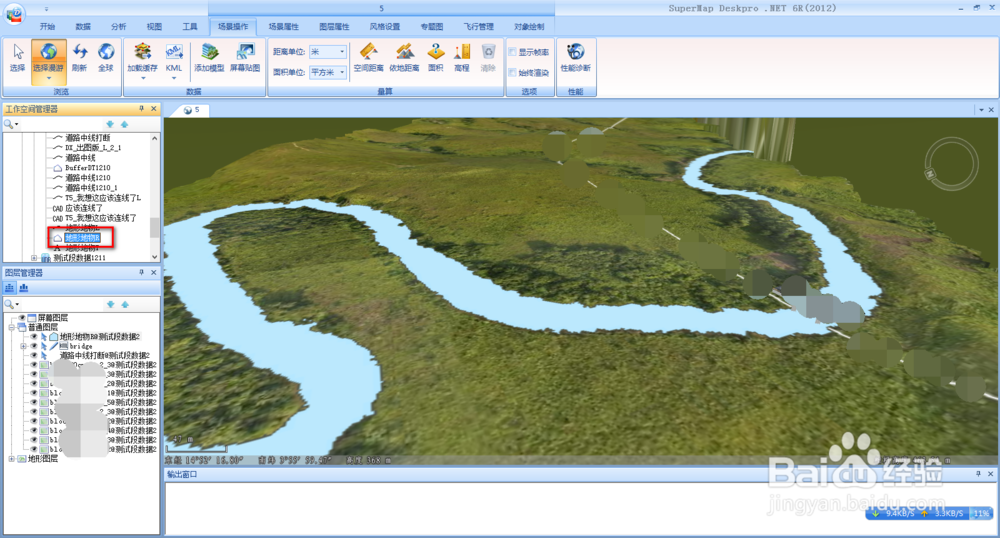The height and width of the screenshot is (538, 1000).
Task: Open the 加载缓存 dropdown arrow
Action: 143,79
